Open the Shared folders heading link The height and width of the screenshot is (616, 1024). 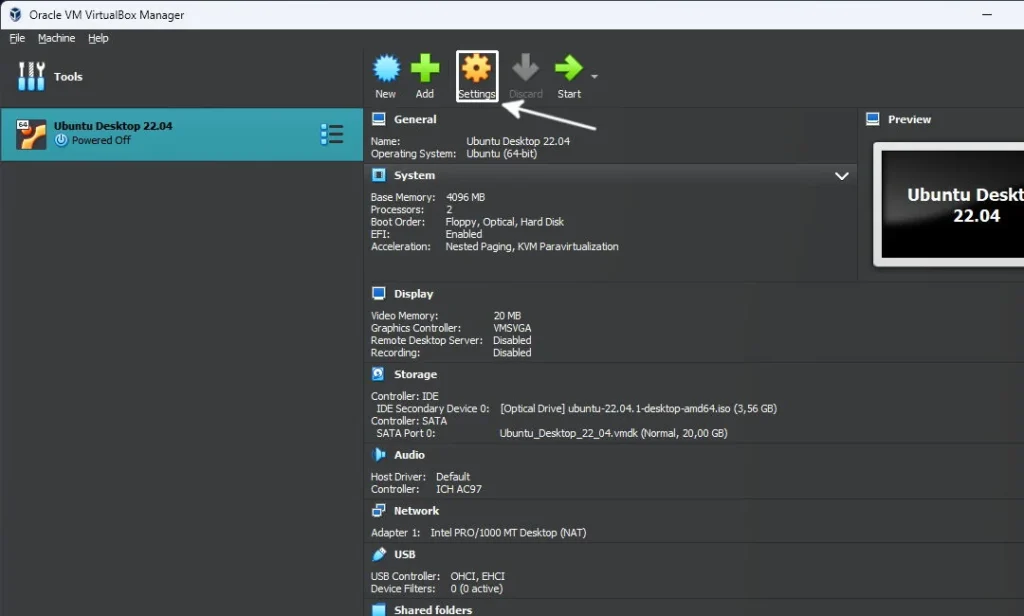coord(432,609)
